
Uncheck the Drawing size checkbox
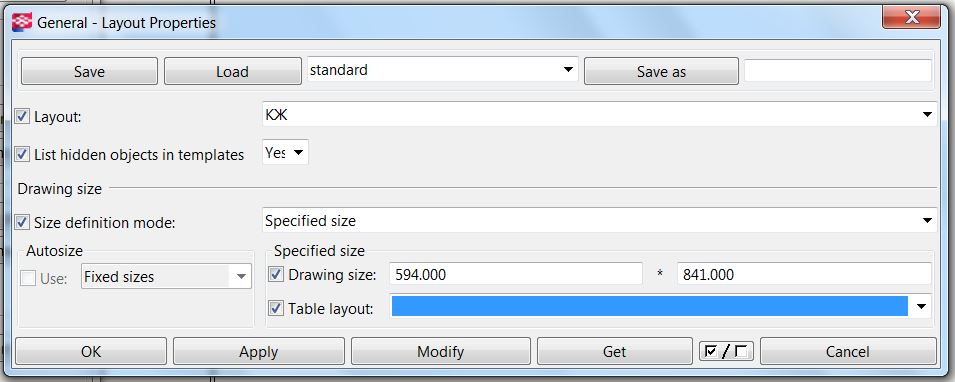click(276, 275)
